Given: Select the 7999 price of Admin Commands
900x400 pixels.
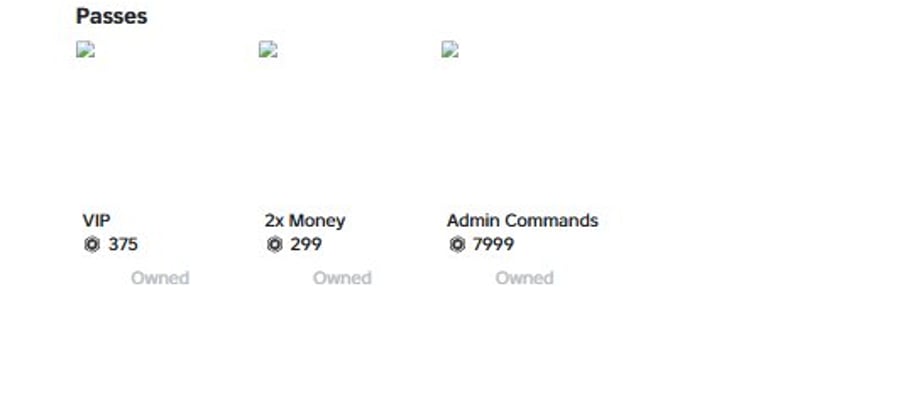Looking at the screenshot, I should pos(494,245).
